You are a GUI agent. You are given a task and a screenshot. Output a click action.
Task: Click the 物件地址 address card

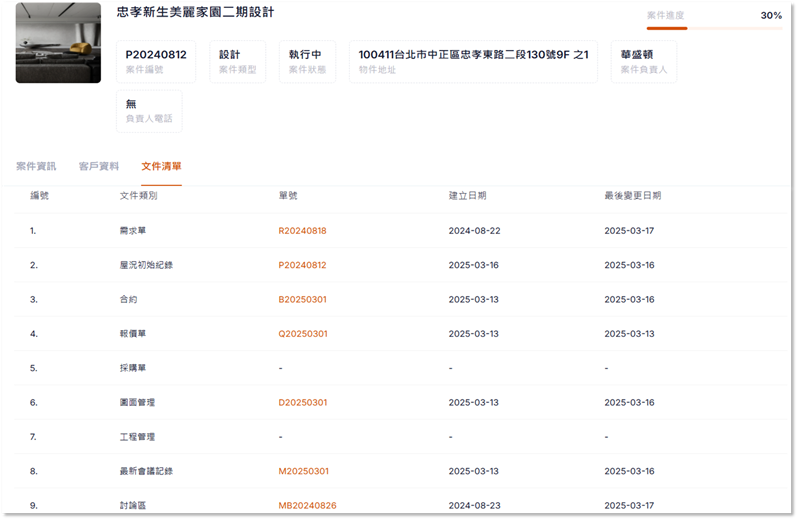coord(473,61)
